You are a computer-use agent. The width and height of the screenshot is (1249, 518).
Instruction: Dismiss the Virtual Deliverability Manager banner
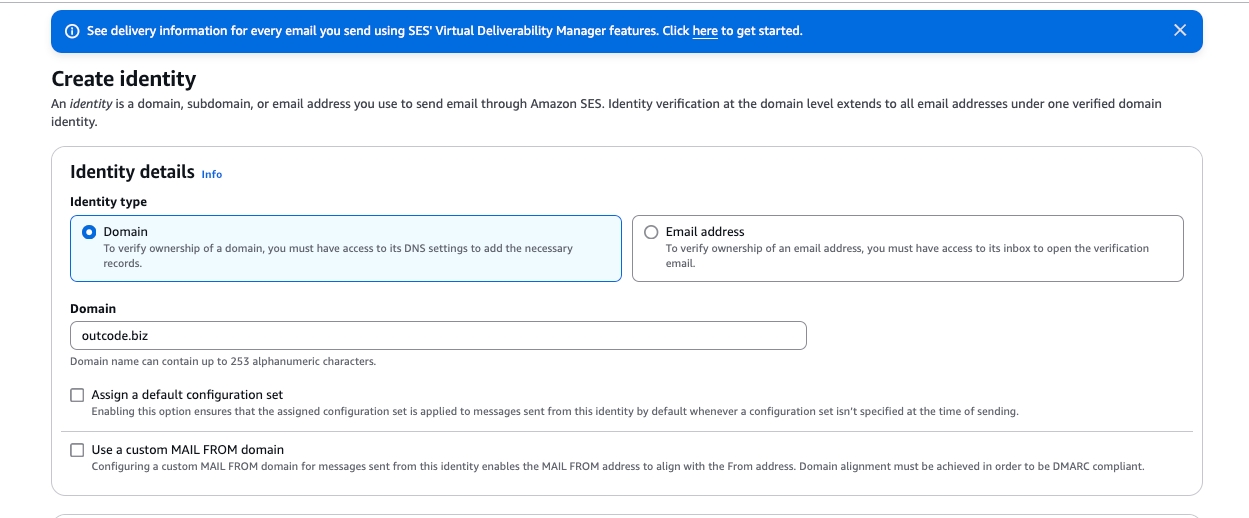coord(1180,31)
